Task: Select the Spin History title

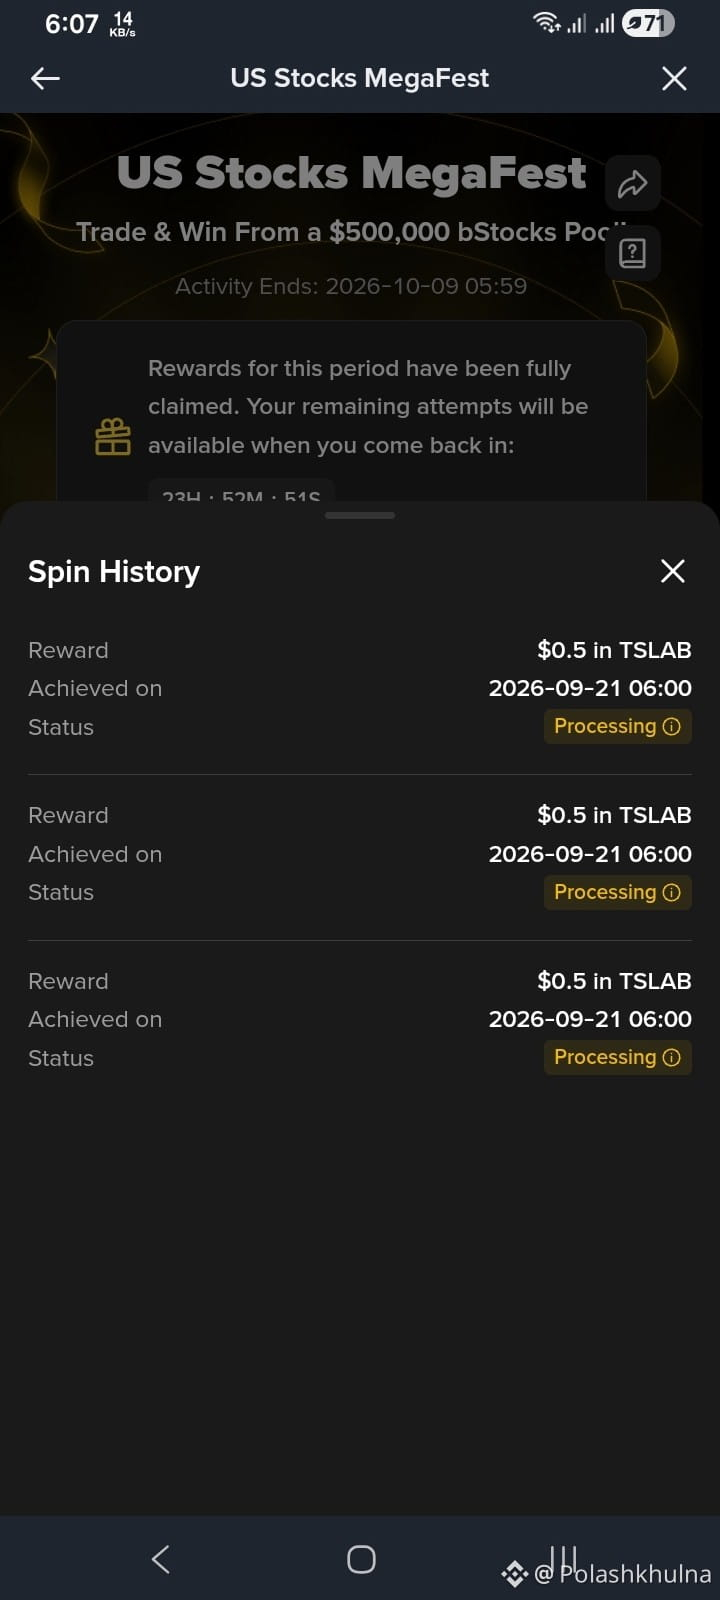Action: (x=114, y=571)
